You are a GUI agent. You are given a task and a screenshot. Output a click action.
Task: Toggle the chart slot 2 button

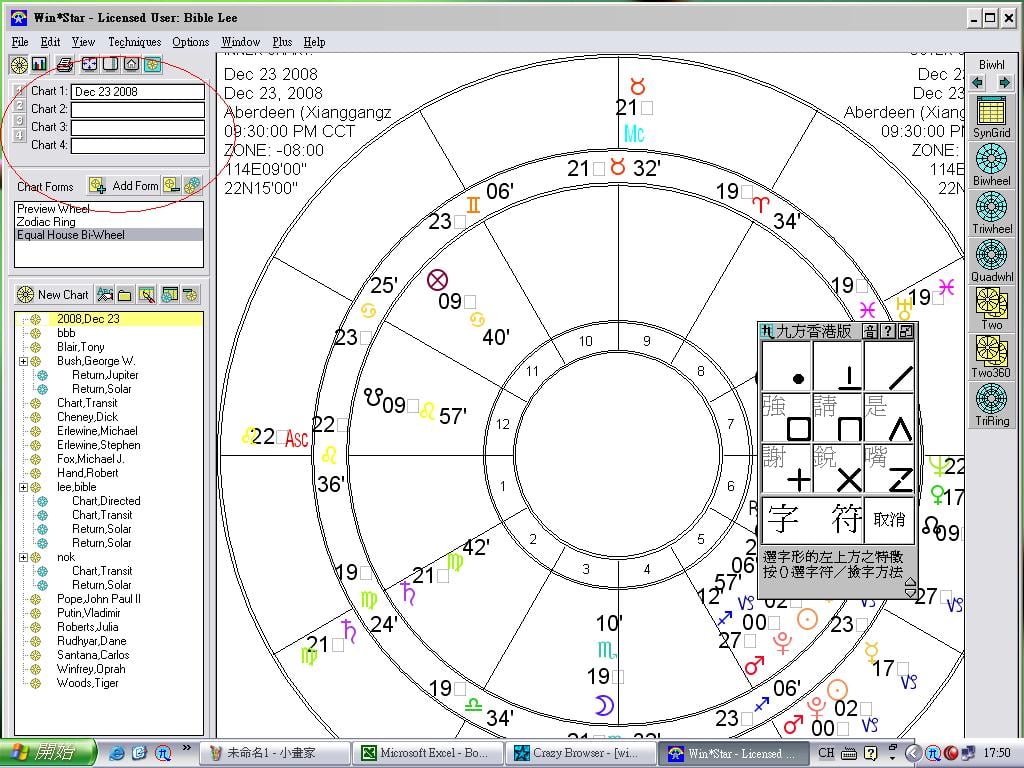pos(19,106)
